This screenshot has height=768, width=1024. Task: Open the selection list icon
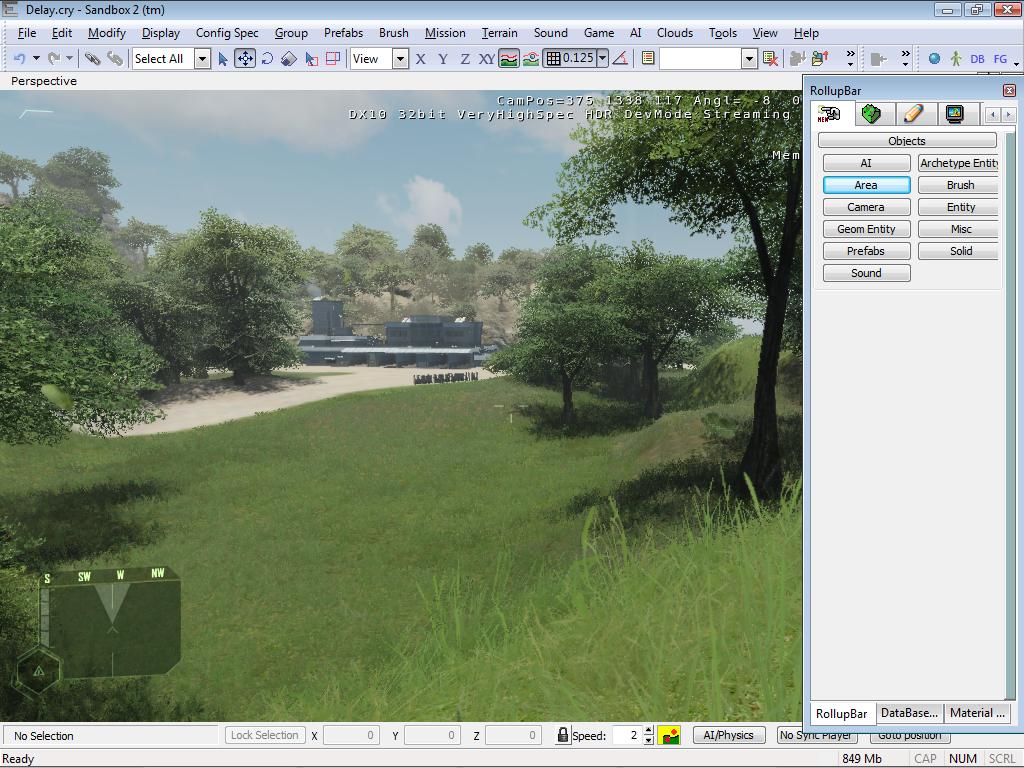(x=648, y=59)
